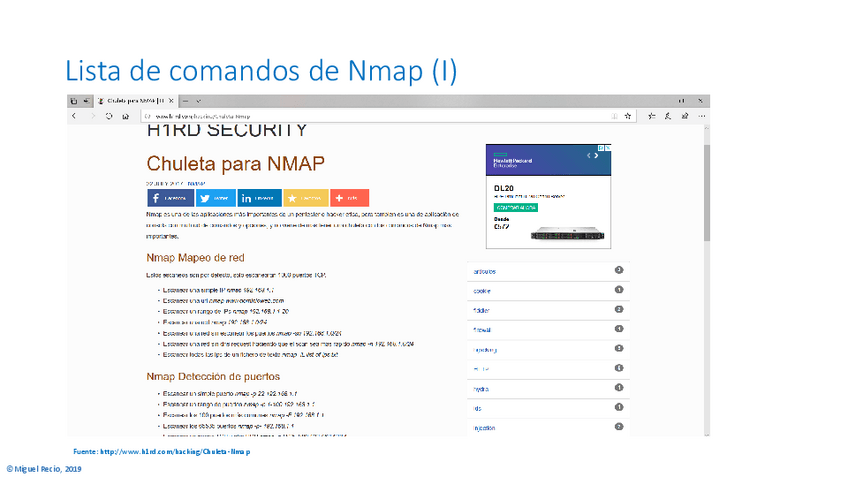Screen dimensions: 848x477
Task: Click the browser Back arrow
Action: [x=74, y=116]
